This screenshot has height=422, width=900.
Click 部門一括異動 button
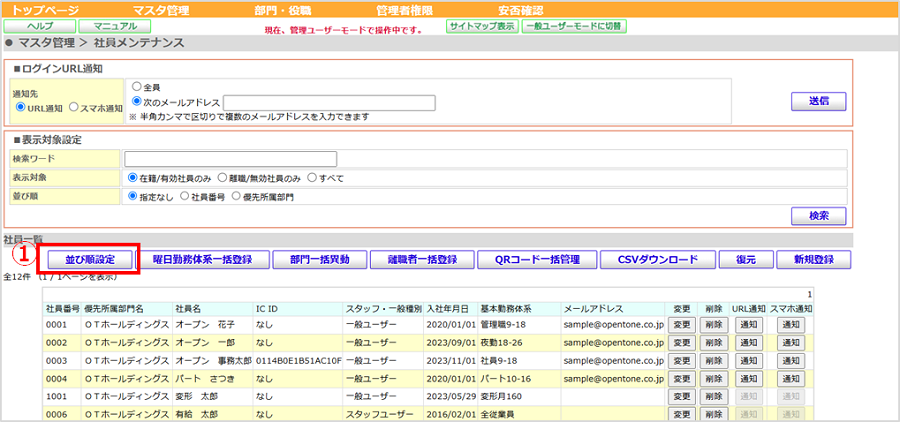point(320,260)
